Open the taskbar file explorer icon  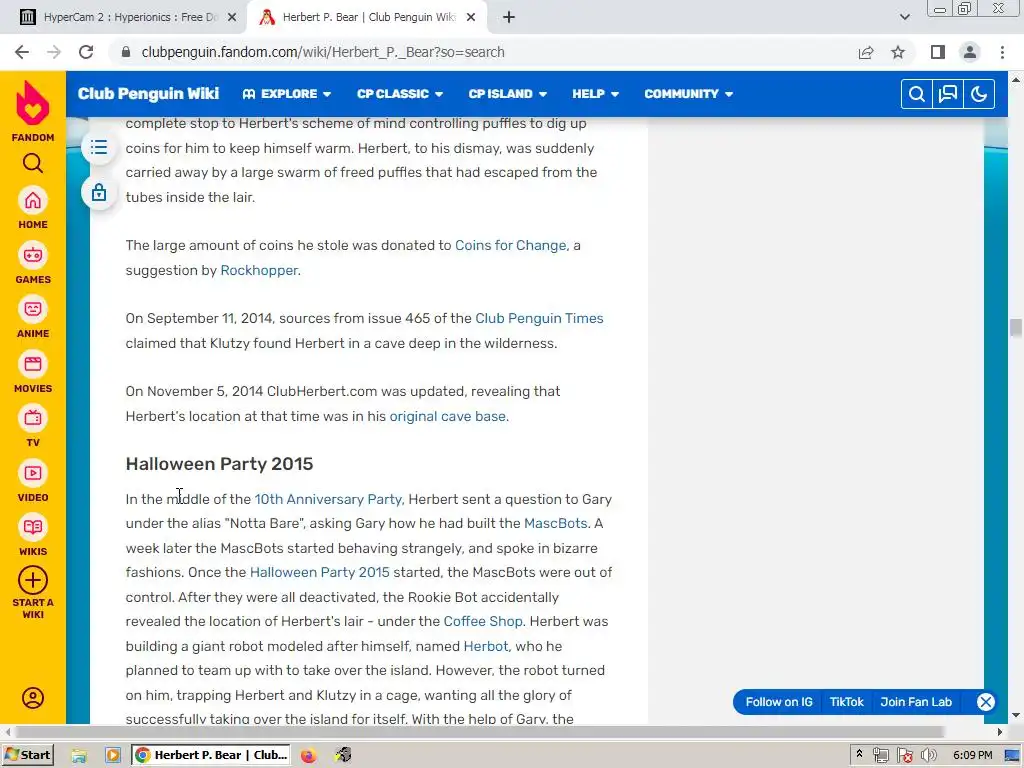coord(80,755)
